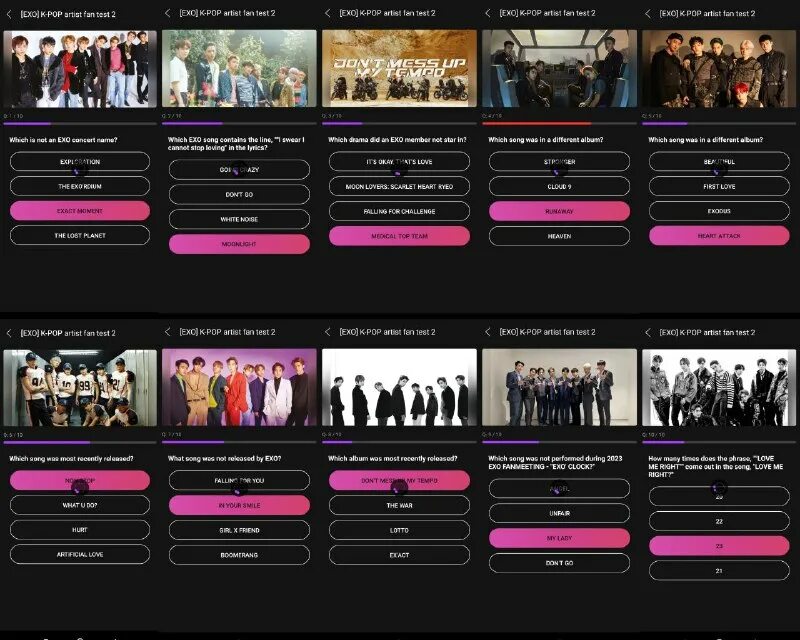Open the Don't Mess Up My Tempo motorcycle image

pos(399,68)
